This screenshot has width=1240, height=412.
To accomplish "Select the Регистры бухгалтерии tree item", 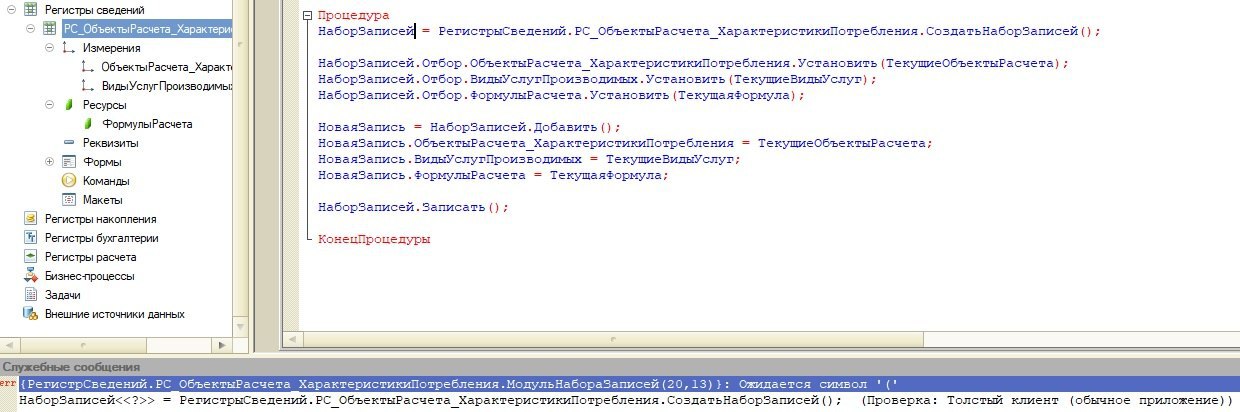I will pos(101,238).
